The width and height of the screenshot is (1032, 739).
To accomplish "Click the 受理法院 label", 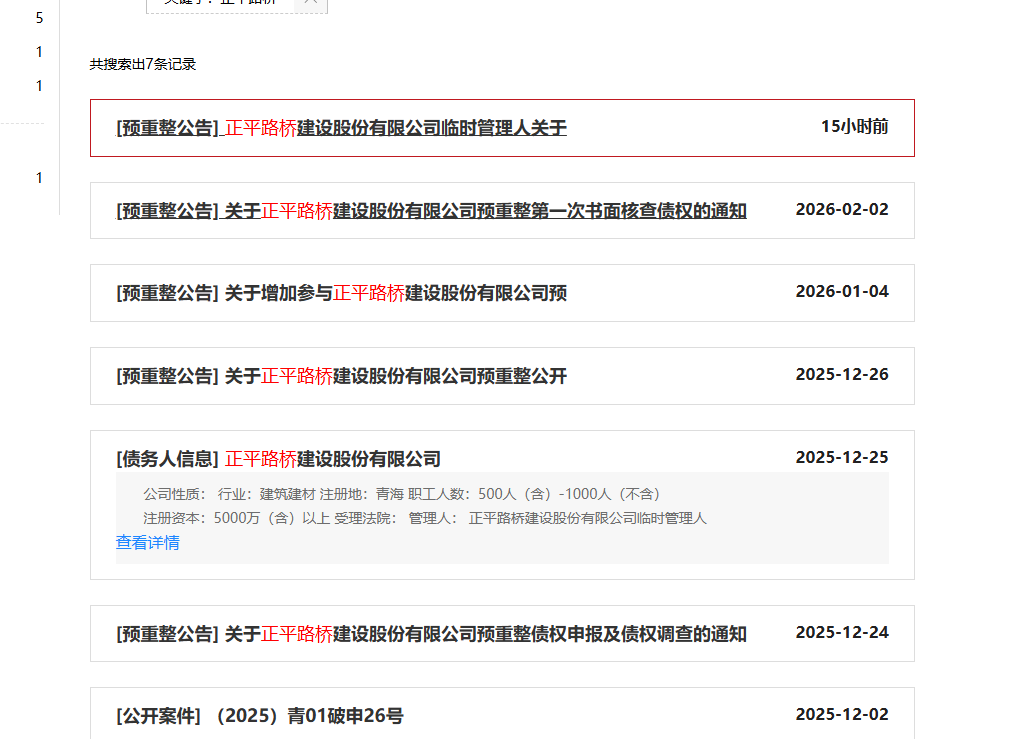I will (x=365, y=519).
